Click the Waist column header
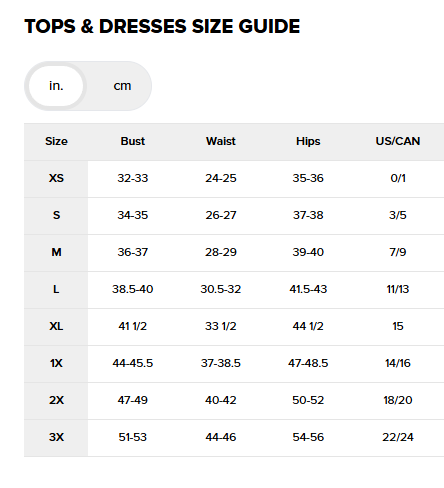The image size is (444, 488). pos(221,141)
